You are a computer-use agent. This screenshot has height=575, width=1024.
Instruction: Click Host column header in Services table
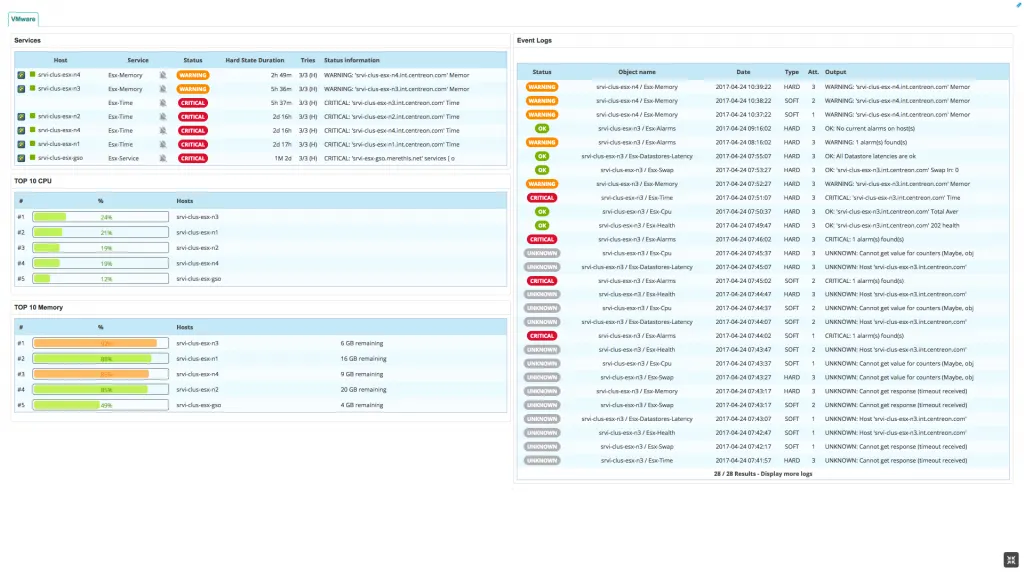point(61,60)
